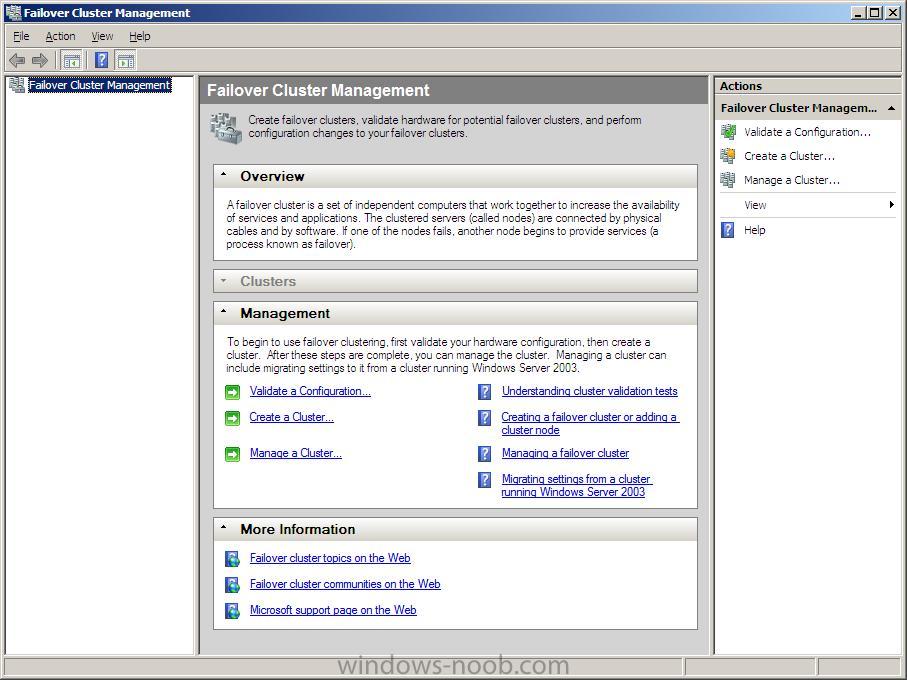
Task: Open the View menu in the menu bar
Action: pos(102,36)
